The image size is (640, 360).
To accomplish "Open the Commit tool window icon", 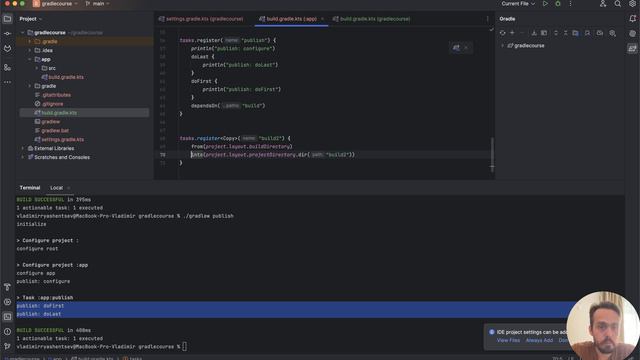I will [7, 33].
